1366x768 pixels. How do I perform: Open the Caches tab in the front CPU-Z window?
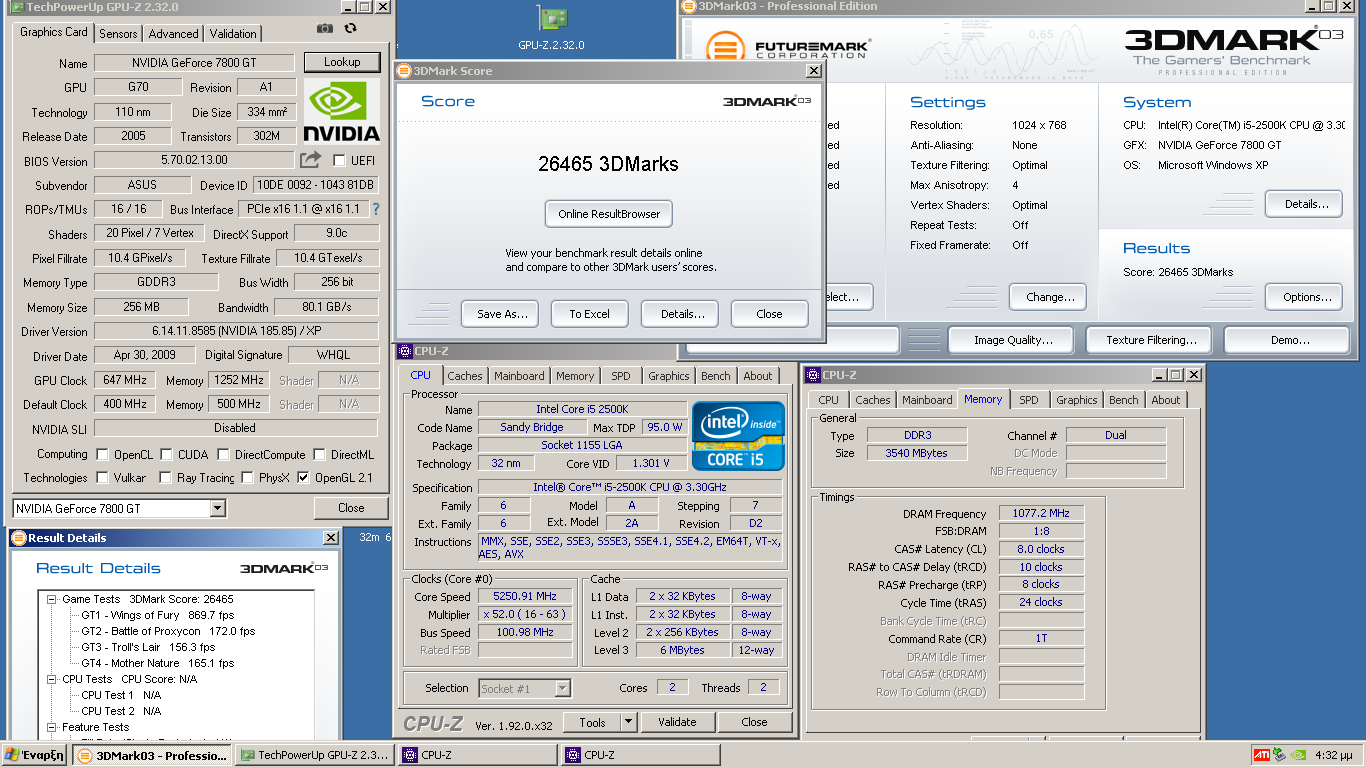click(465, 376)
